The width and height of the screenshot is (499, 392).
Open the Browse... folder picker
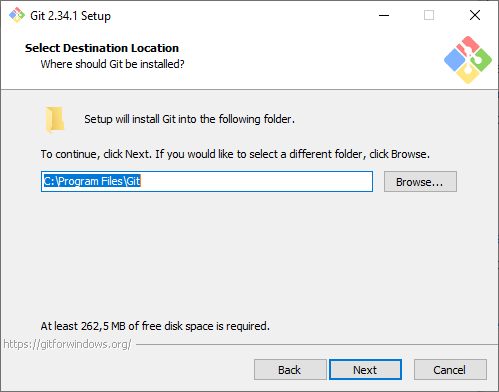coord(420,182)
